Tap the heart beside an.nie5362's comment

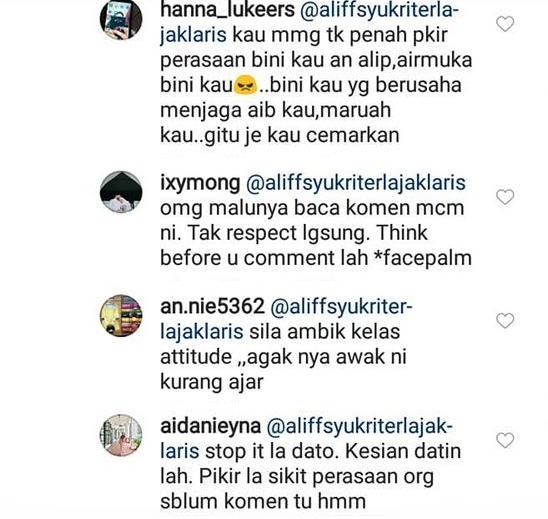[505, 321]
